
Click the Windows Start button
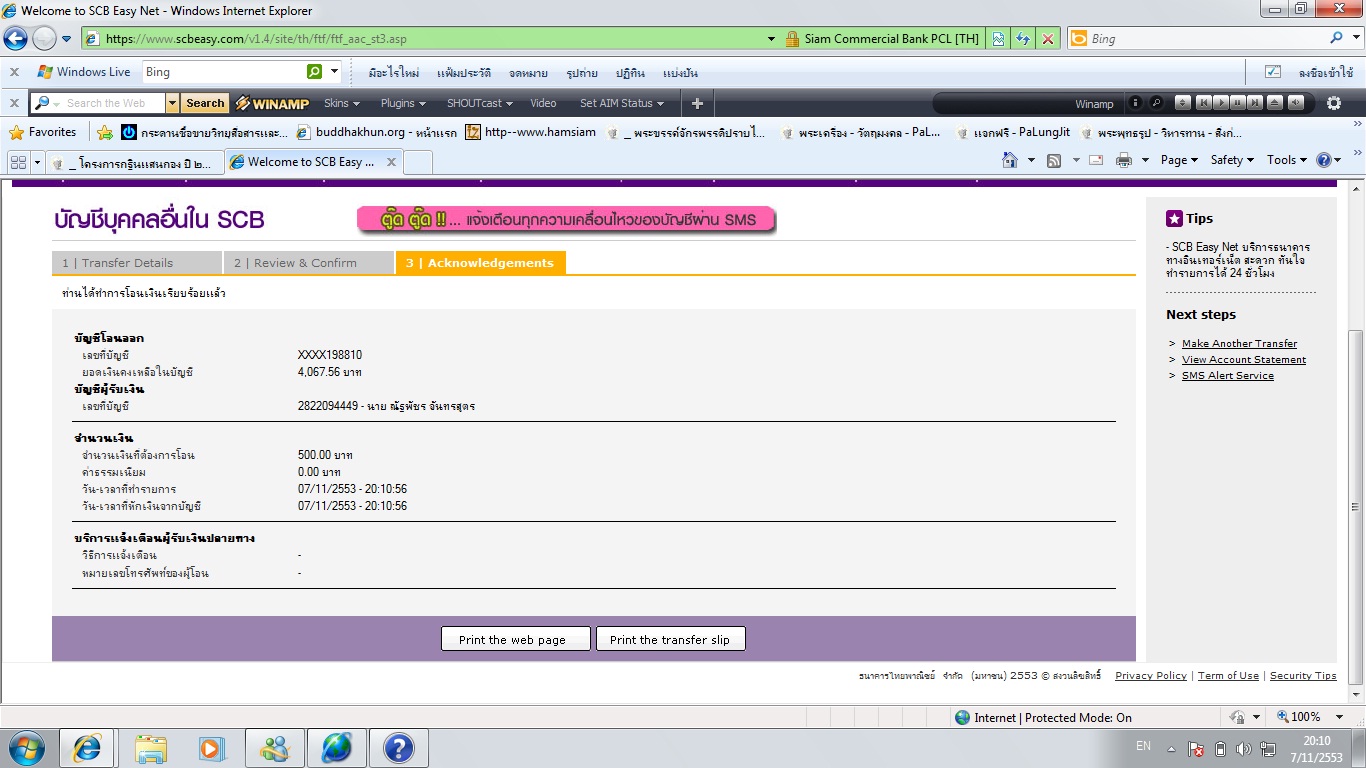(x=26, y=747)
